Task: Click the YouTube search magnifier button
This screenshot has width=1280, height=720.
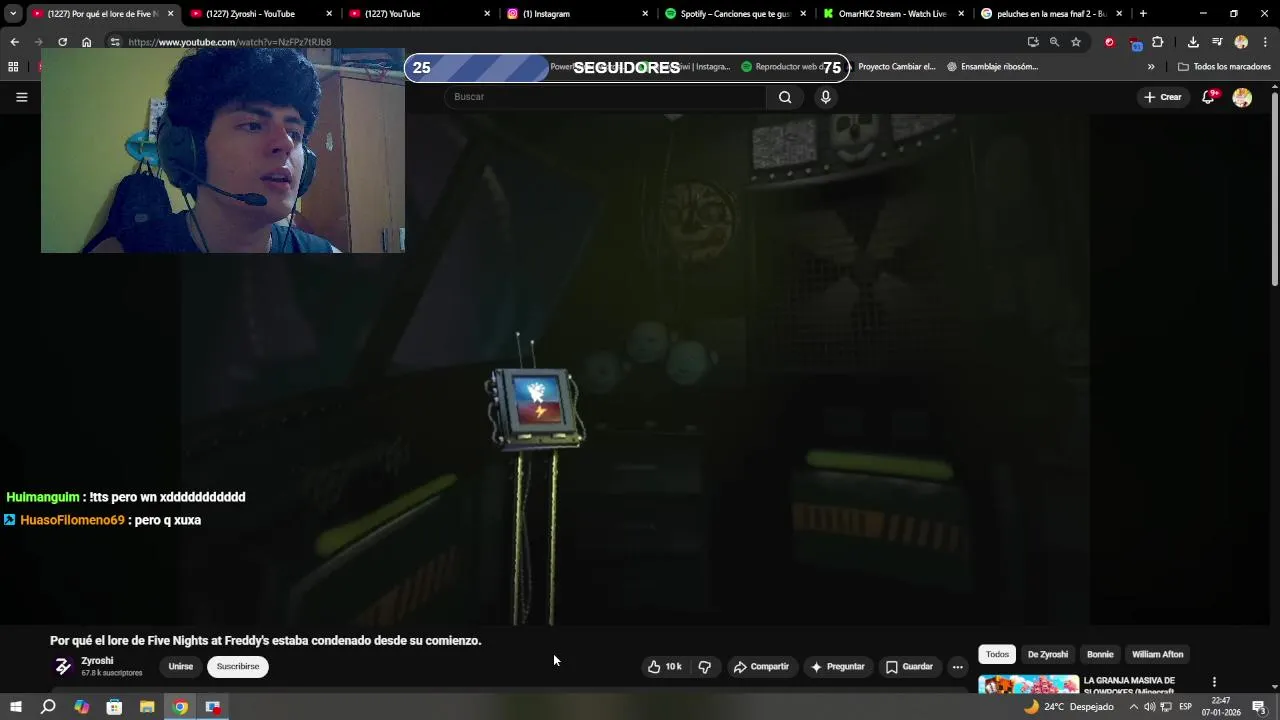Action: [785, 97]
